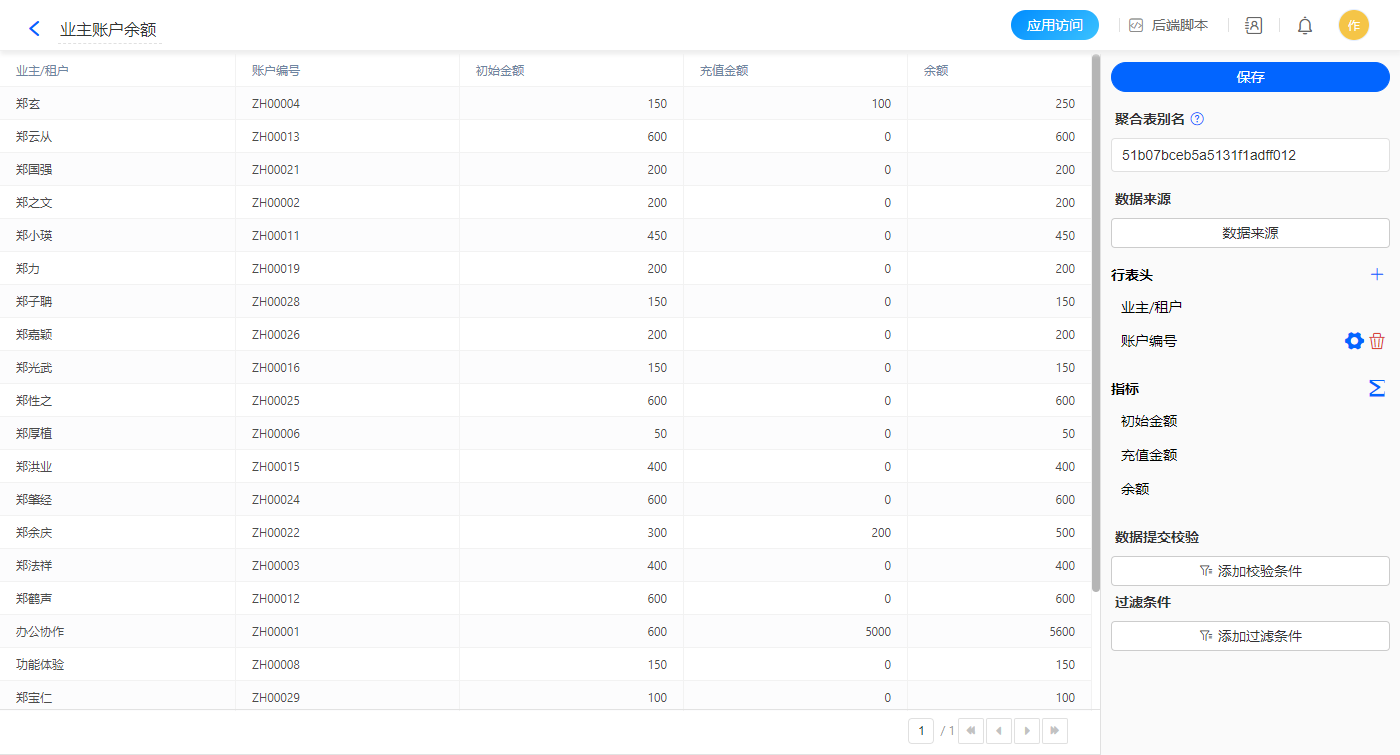
Task: Click the yellow 作 user avatar
Action: point(1353,26)
